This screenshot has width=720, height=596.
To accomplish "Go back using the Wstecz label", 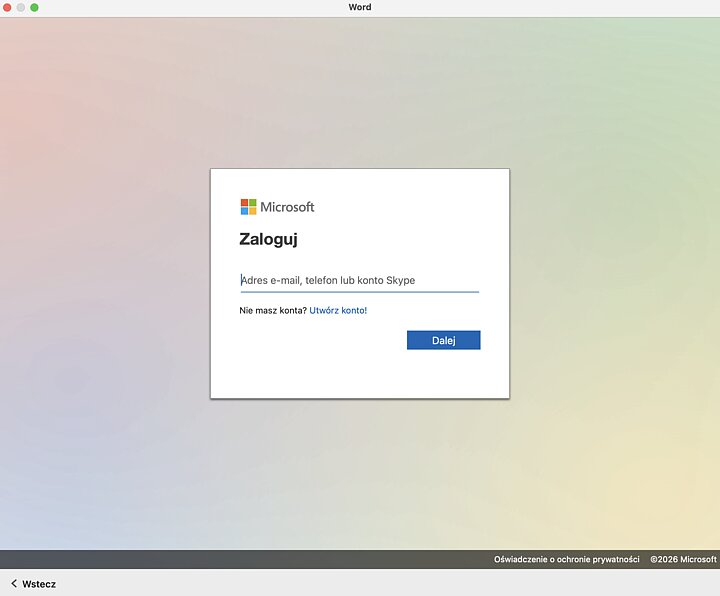I will [39, 584].
